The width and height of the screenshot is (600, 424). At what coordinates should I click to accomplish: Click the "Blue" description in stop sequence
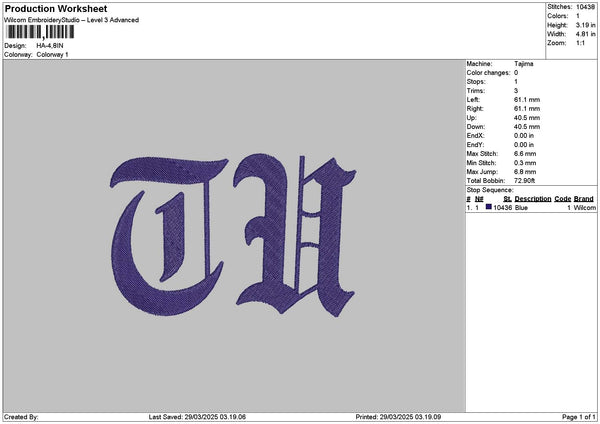click(521, 207)
